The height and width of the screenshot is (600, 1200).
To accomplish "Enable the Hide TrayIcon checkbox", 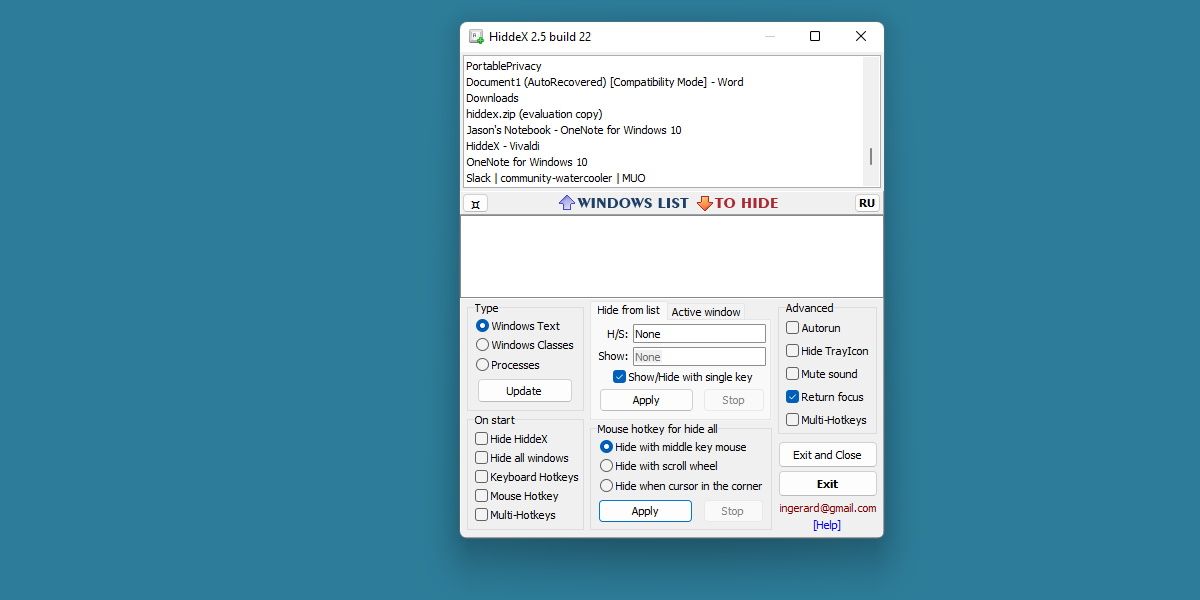I will tap(793, 351).
